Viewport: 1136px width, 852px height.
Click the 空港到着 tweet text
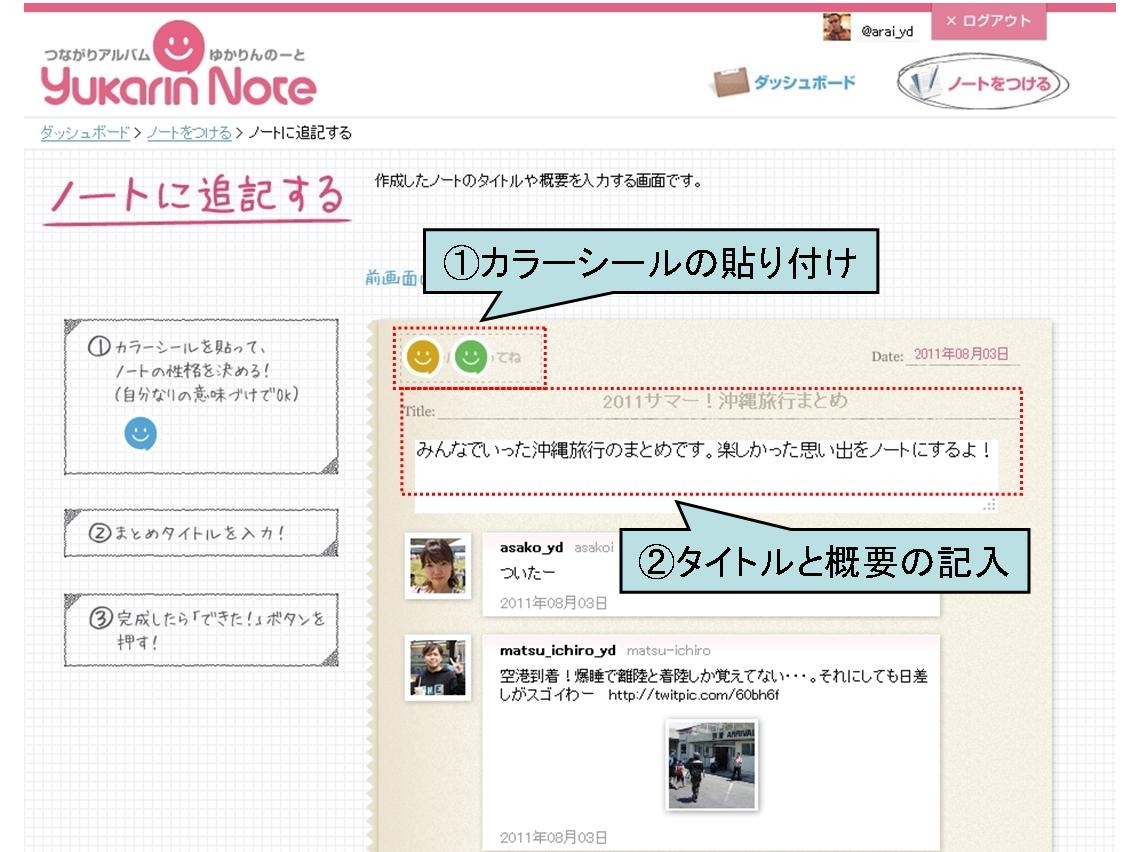click(x=713, y=685)
